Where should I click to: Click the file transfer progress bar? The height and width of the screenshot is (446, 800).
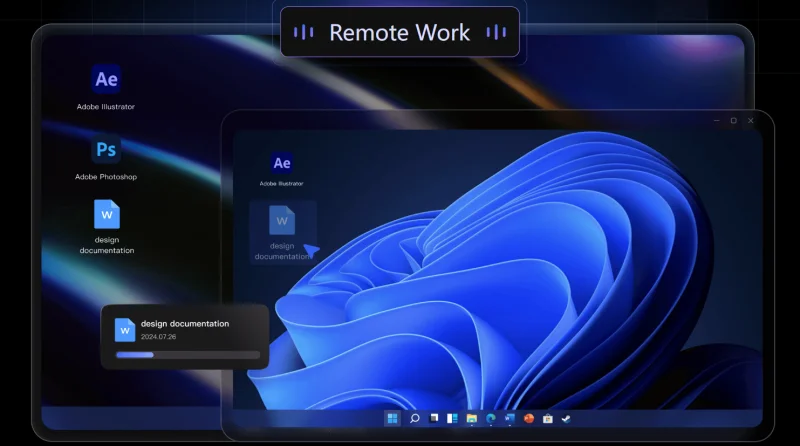pos(188,355)
